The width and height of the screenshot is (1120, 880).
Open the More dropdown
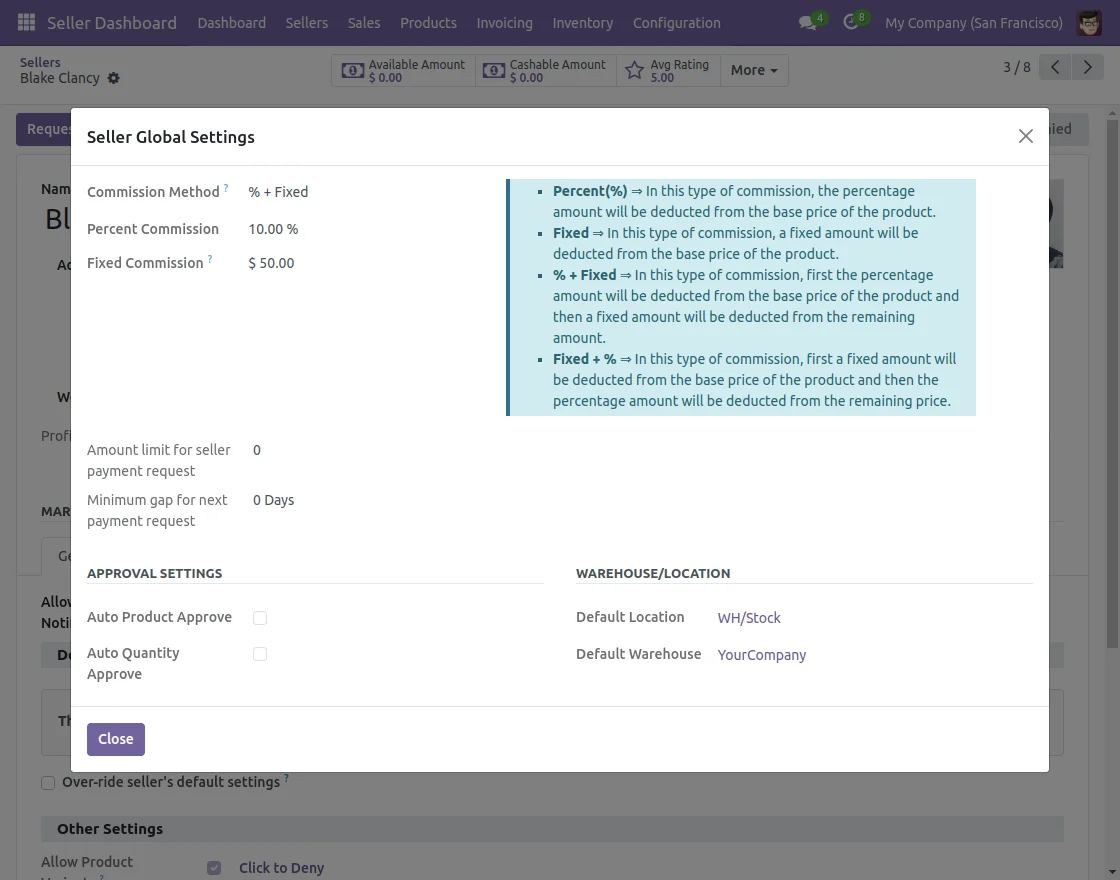pos(754,70)
